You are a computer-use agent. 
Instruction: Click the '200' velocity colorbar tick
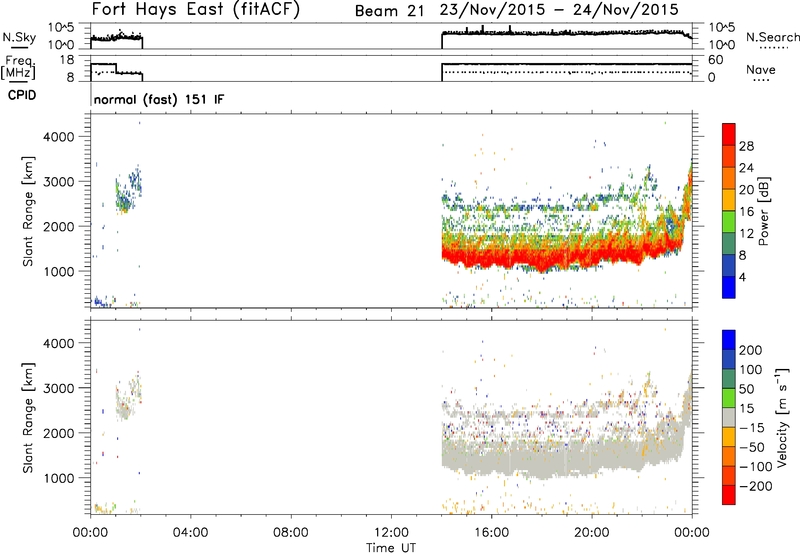click(751, 350)
